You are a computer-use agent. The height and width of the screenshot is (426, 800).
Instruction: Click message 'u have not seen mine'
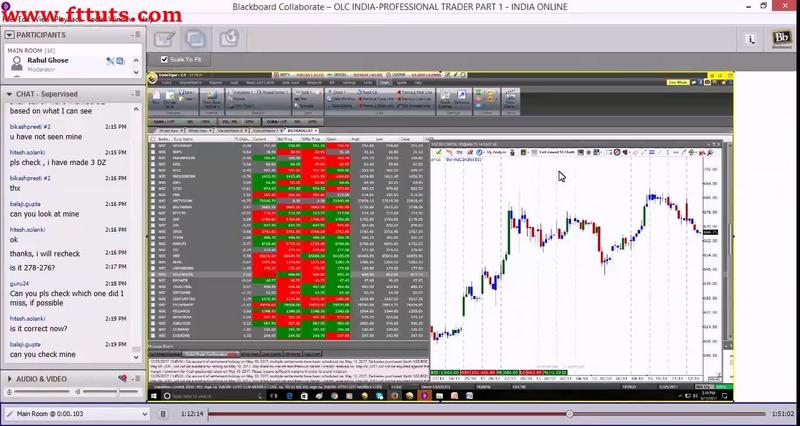46,137
